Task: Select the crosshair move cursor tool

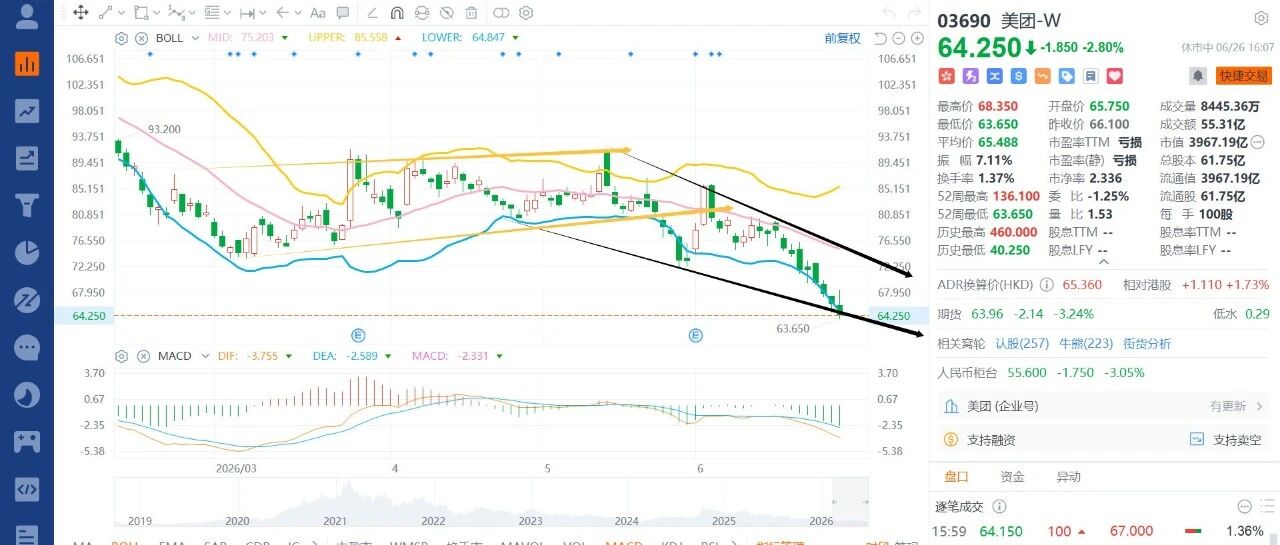Action: 81,13
